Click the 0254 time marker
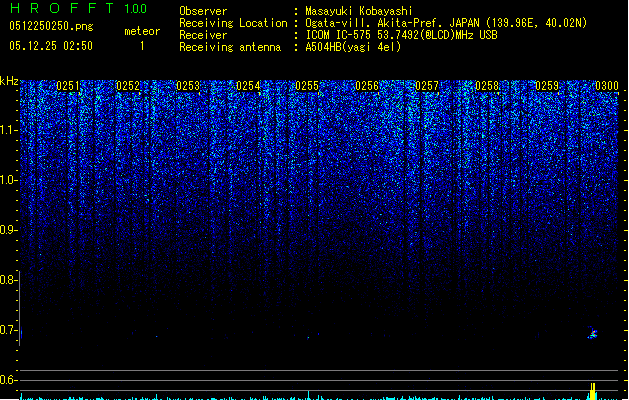This screenshot has height=400, width=629. pos(248,85)
